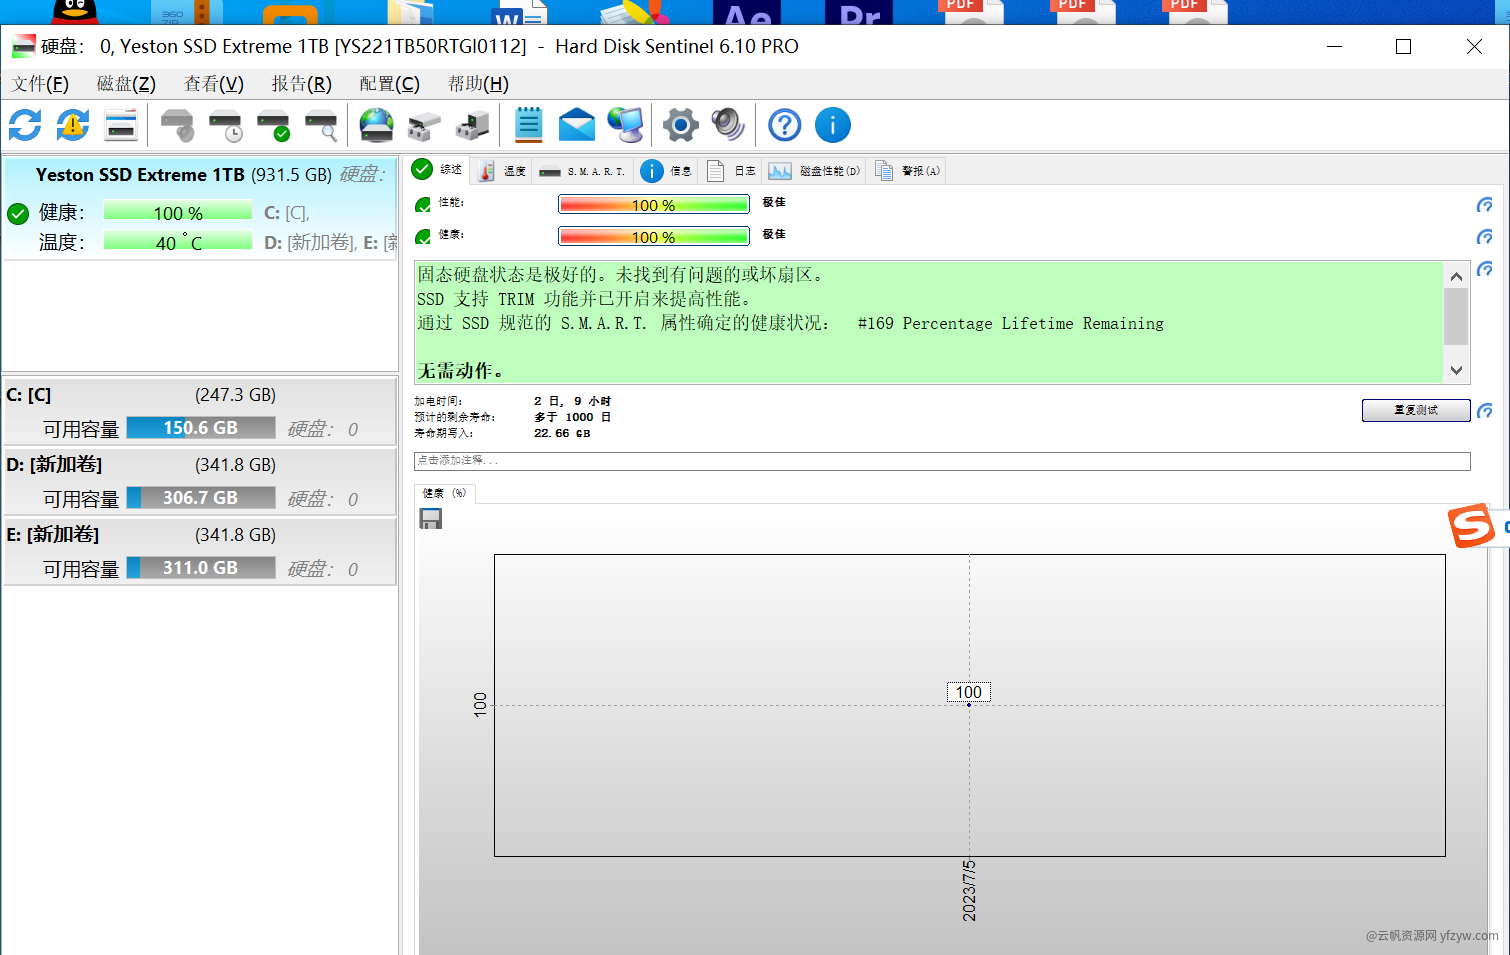Click the blue question mark help icon
This screenshot has height=955, width=1510.
tap(785, 125)
